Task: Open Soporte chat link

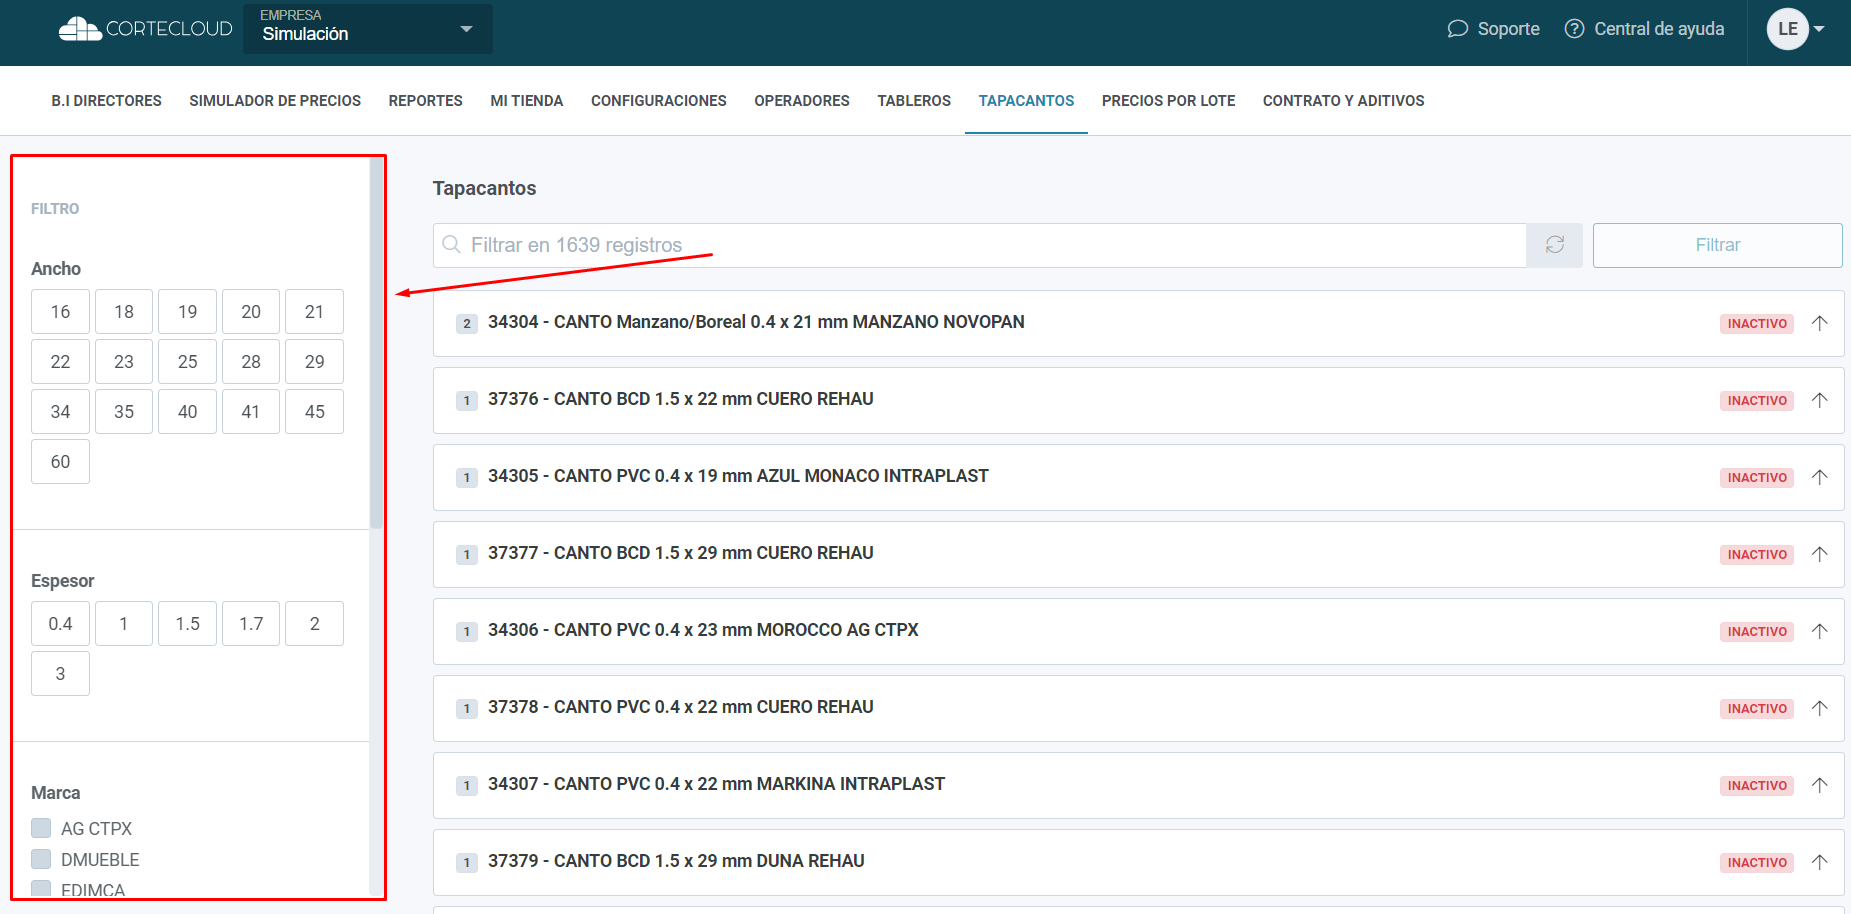Action: pos(1493,29)
